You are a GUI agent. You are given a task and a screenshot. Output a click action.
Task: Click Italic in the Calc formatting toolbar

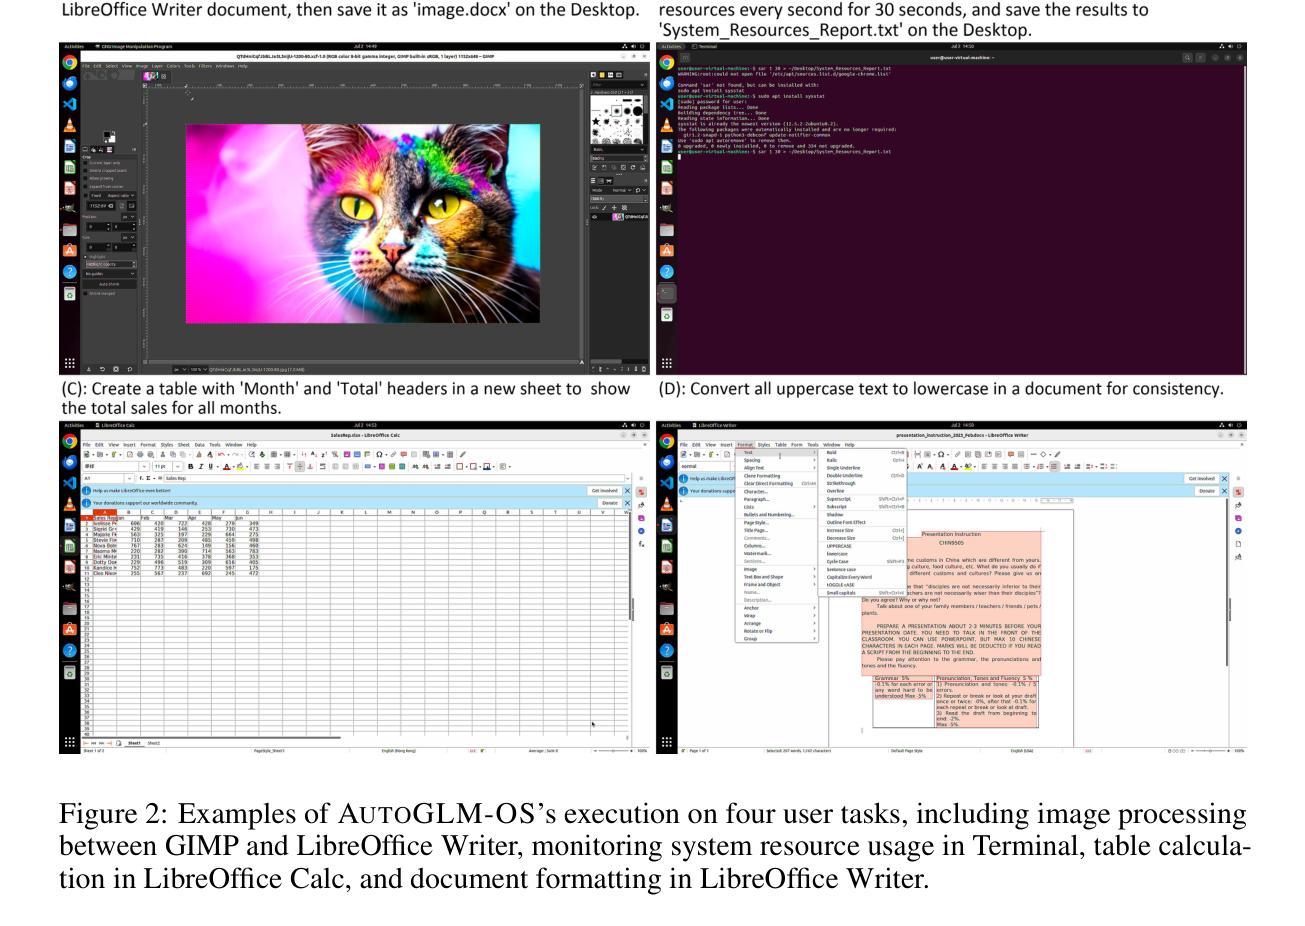201,466
